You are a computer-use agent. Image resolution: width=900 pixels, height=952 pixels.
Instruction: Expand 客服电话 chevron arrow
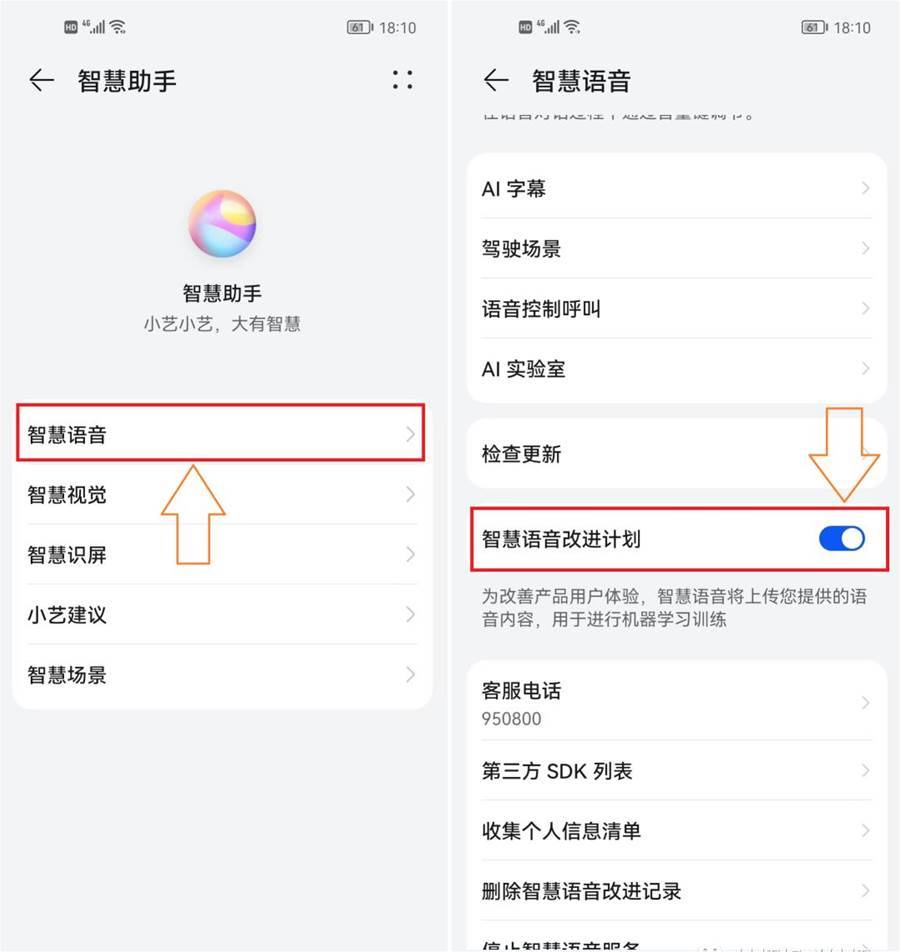tap(865, 703)
